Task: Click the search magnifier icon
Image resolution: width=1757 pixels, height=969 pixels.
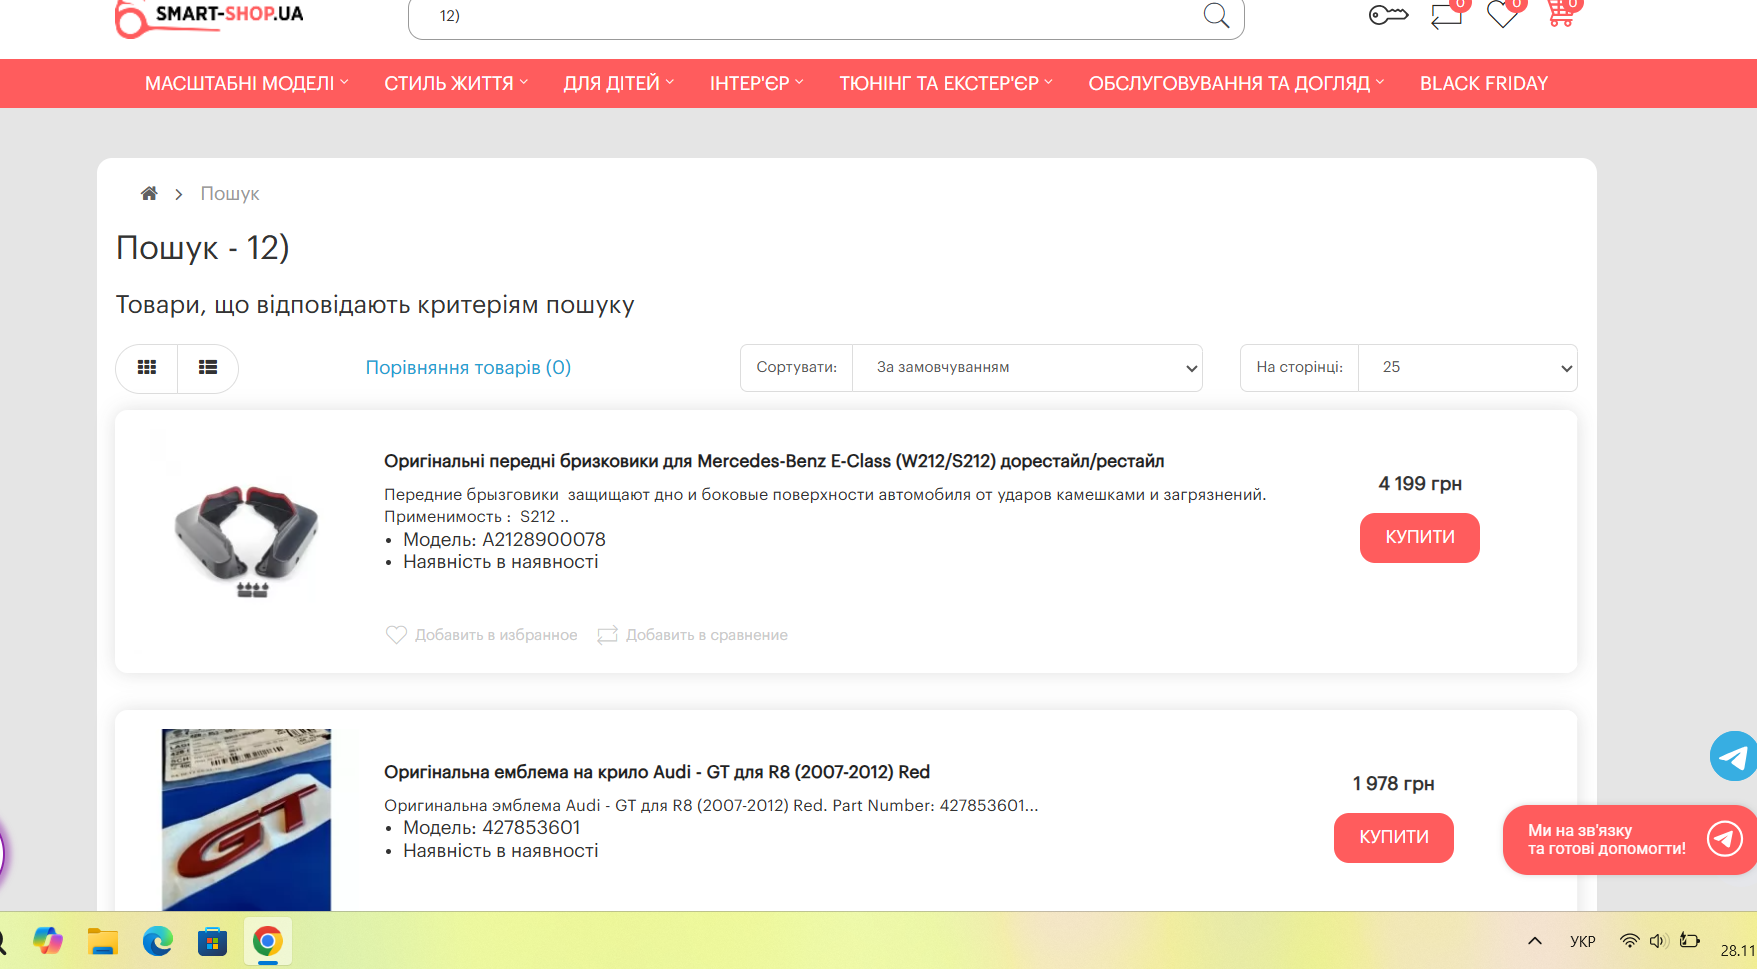Action: coord(1216,15)
